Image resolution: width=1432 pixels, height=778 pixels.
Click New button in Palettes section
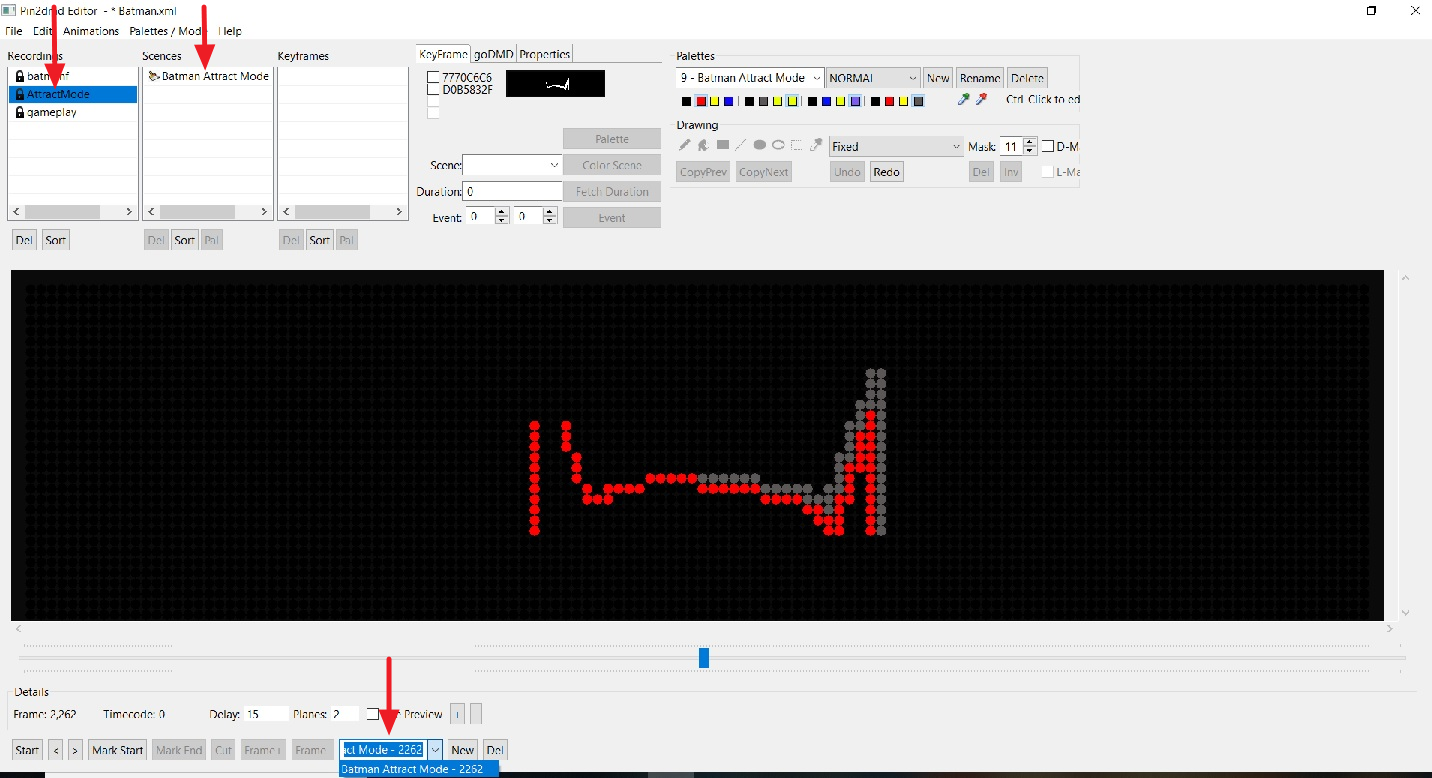938,78
